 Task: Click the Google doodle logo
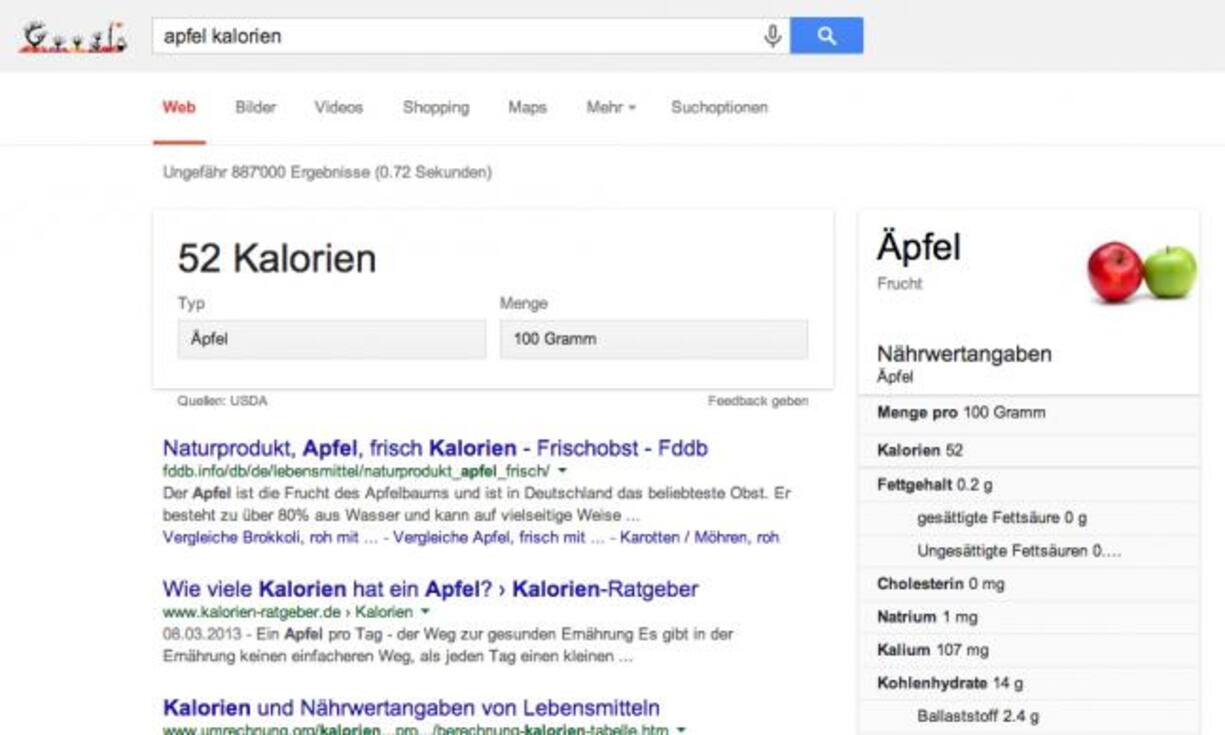(x=75, y=37)
